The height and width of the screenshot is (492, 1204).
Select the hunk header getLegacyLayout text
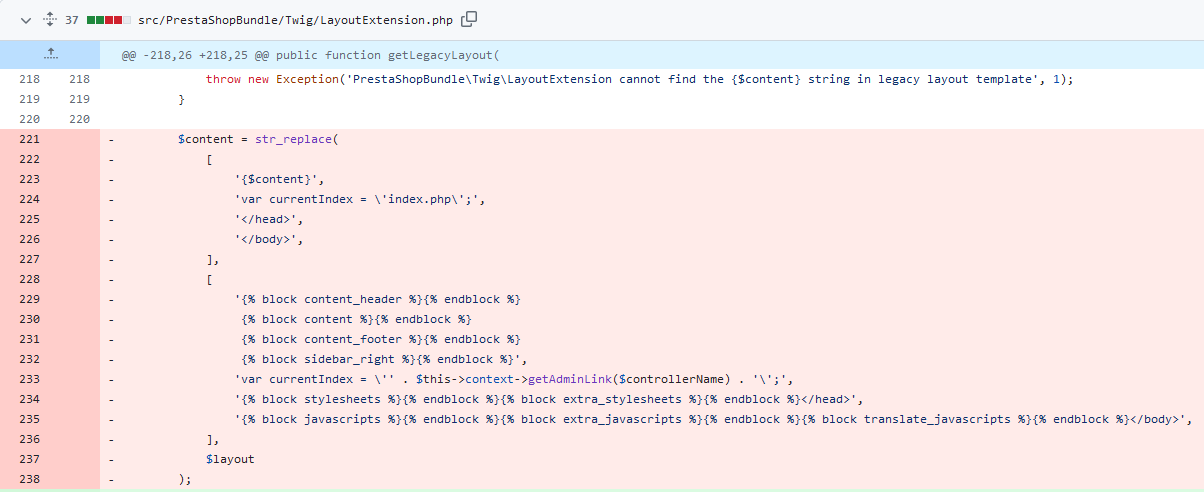310,55
